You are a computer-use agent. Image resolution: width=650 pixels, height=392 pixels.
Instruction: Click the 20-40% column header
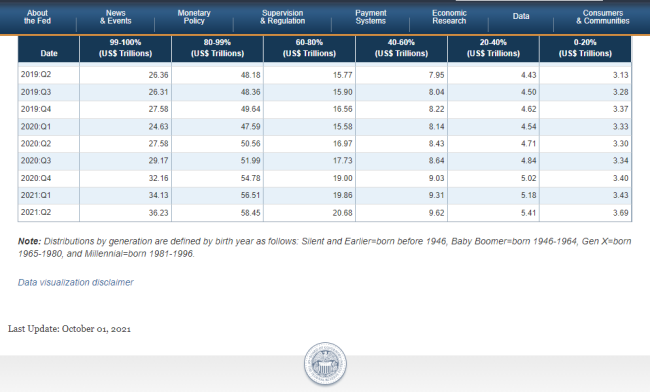(x=493, y=49)
